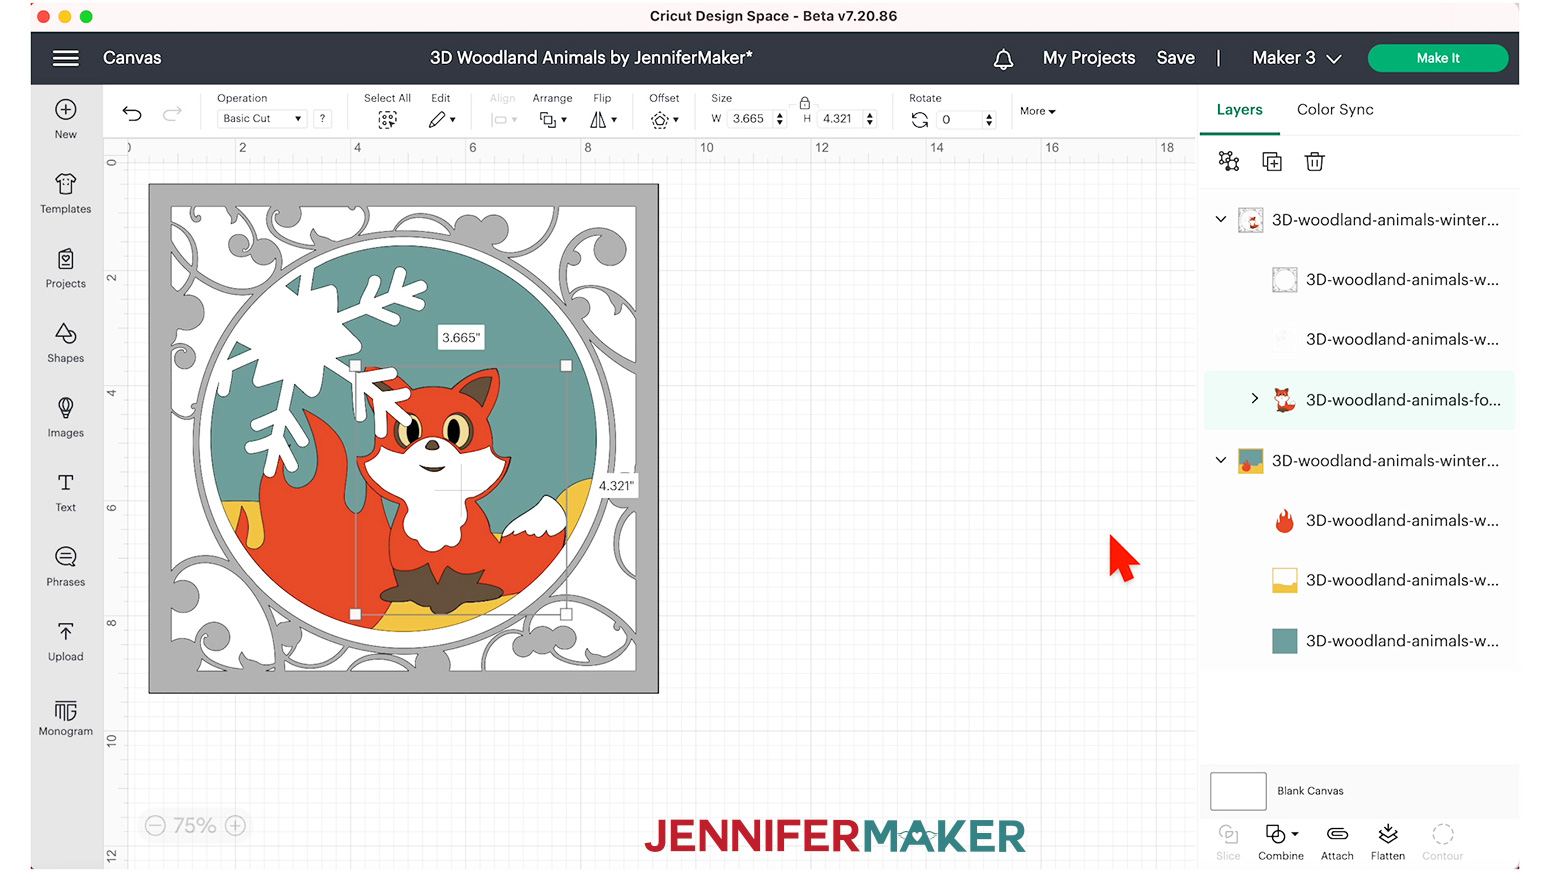Viewport: 1550px width, 872px height.
Task: Collapse the first 3D-woodland-animals-winter group
Action: (1221, 219)
